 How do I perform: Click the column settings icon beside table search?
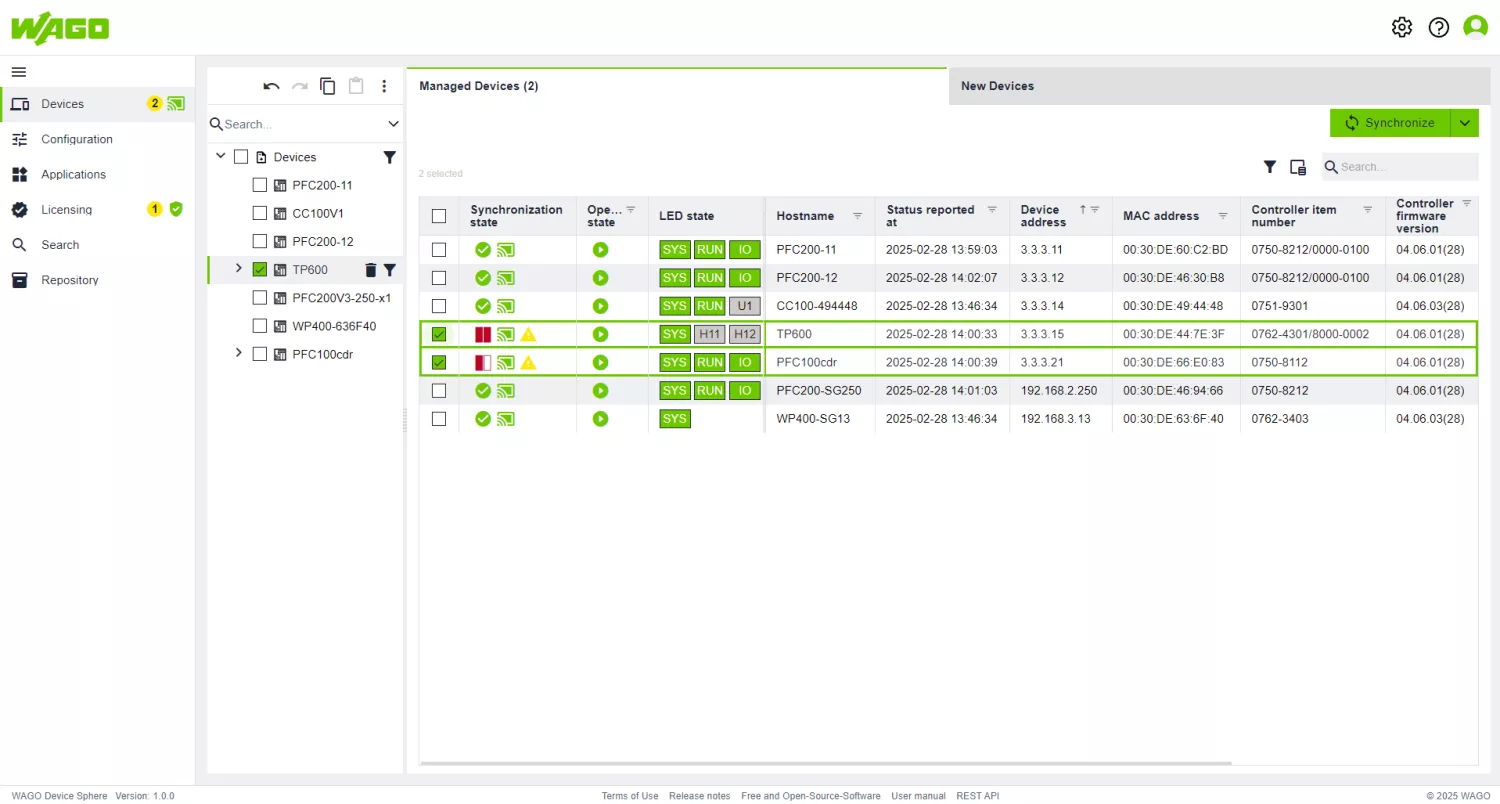(1298, 167)
